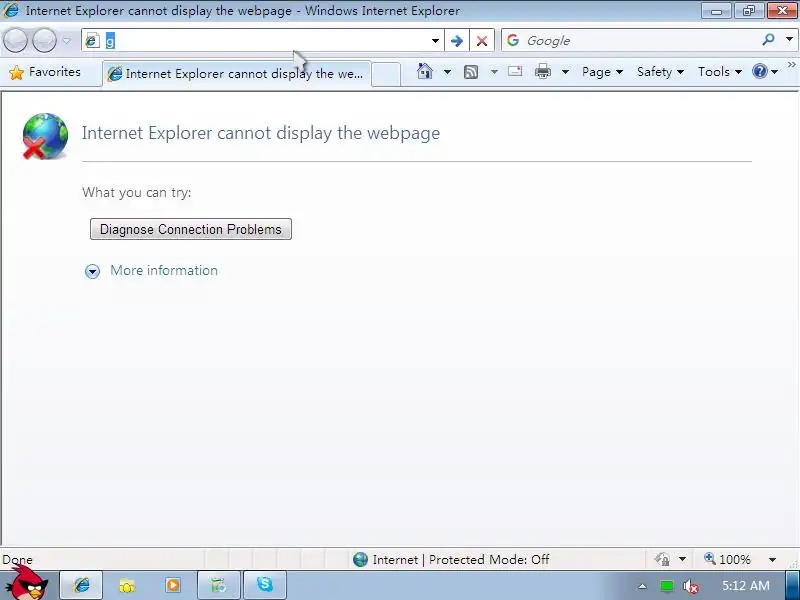Run search with the magnifier icon
Screen dimensions: 800x600
pos(768,40)
